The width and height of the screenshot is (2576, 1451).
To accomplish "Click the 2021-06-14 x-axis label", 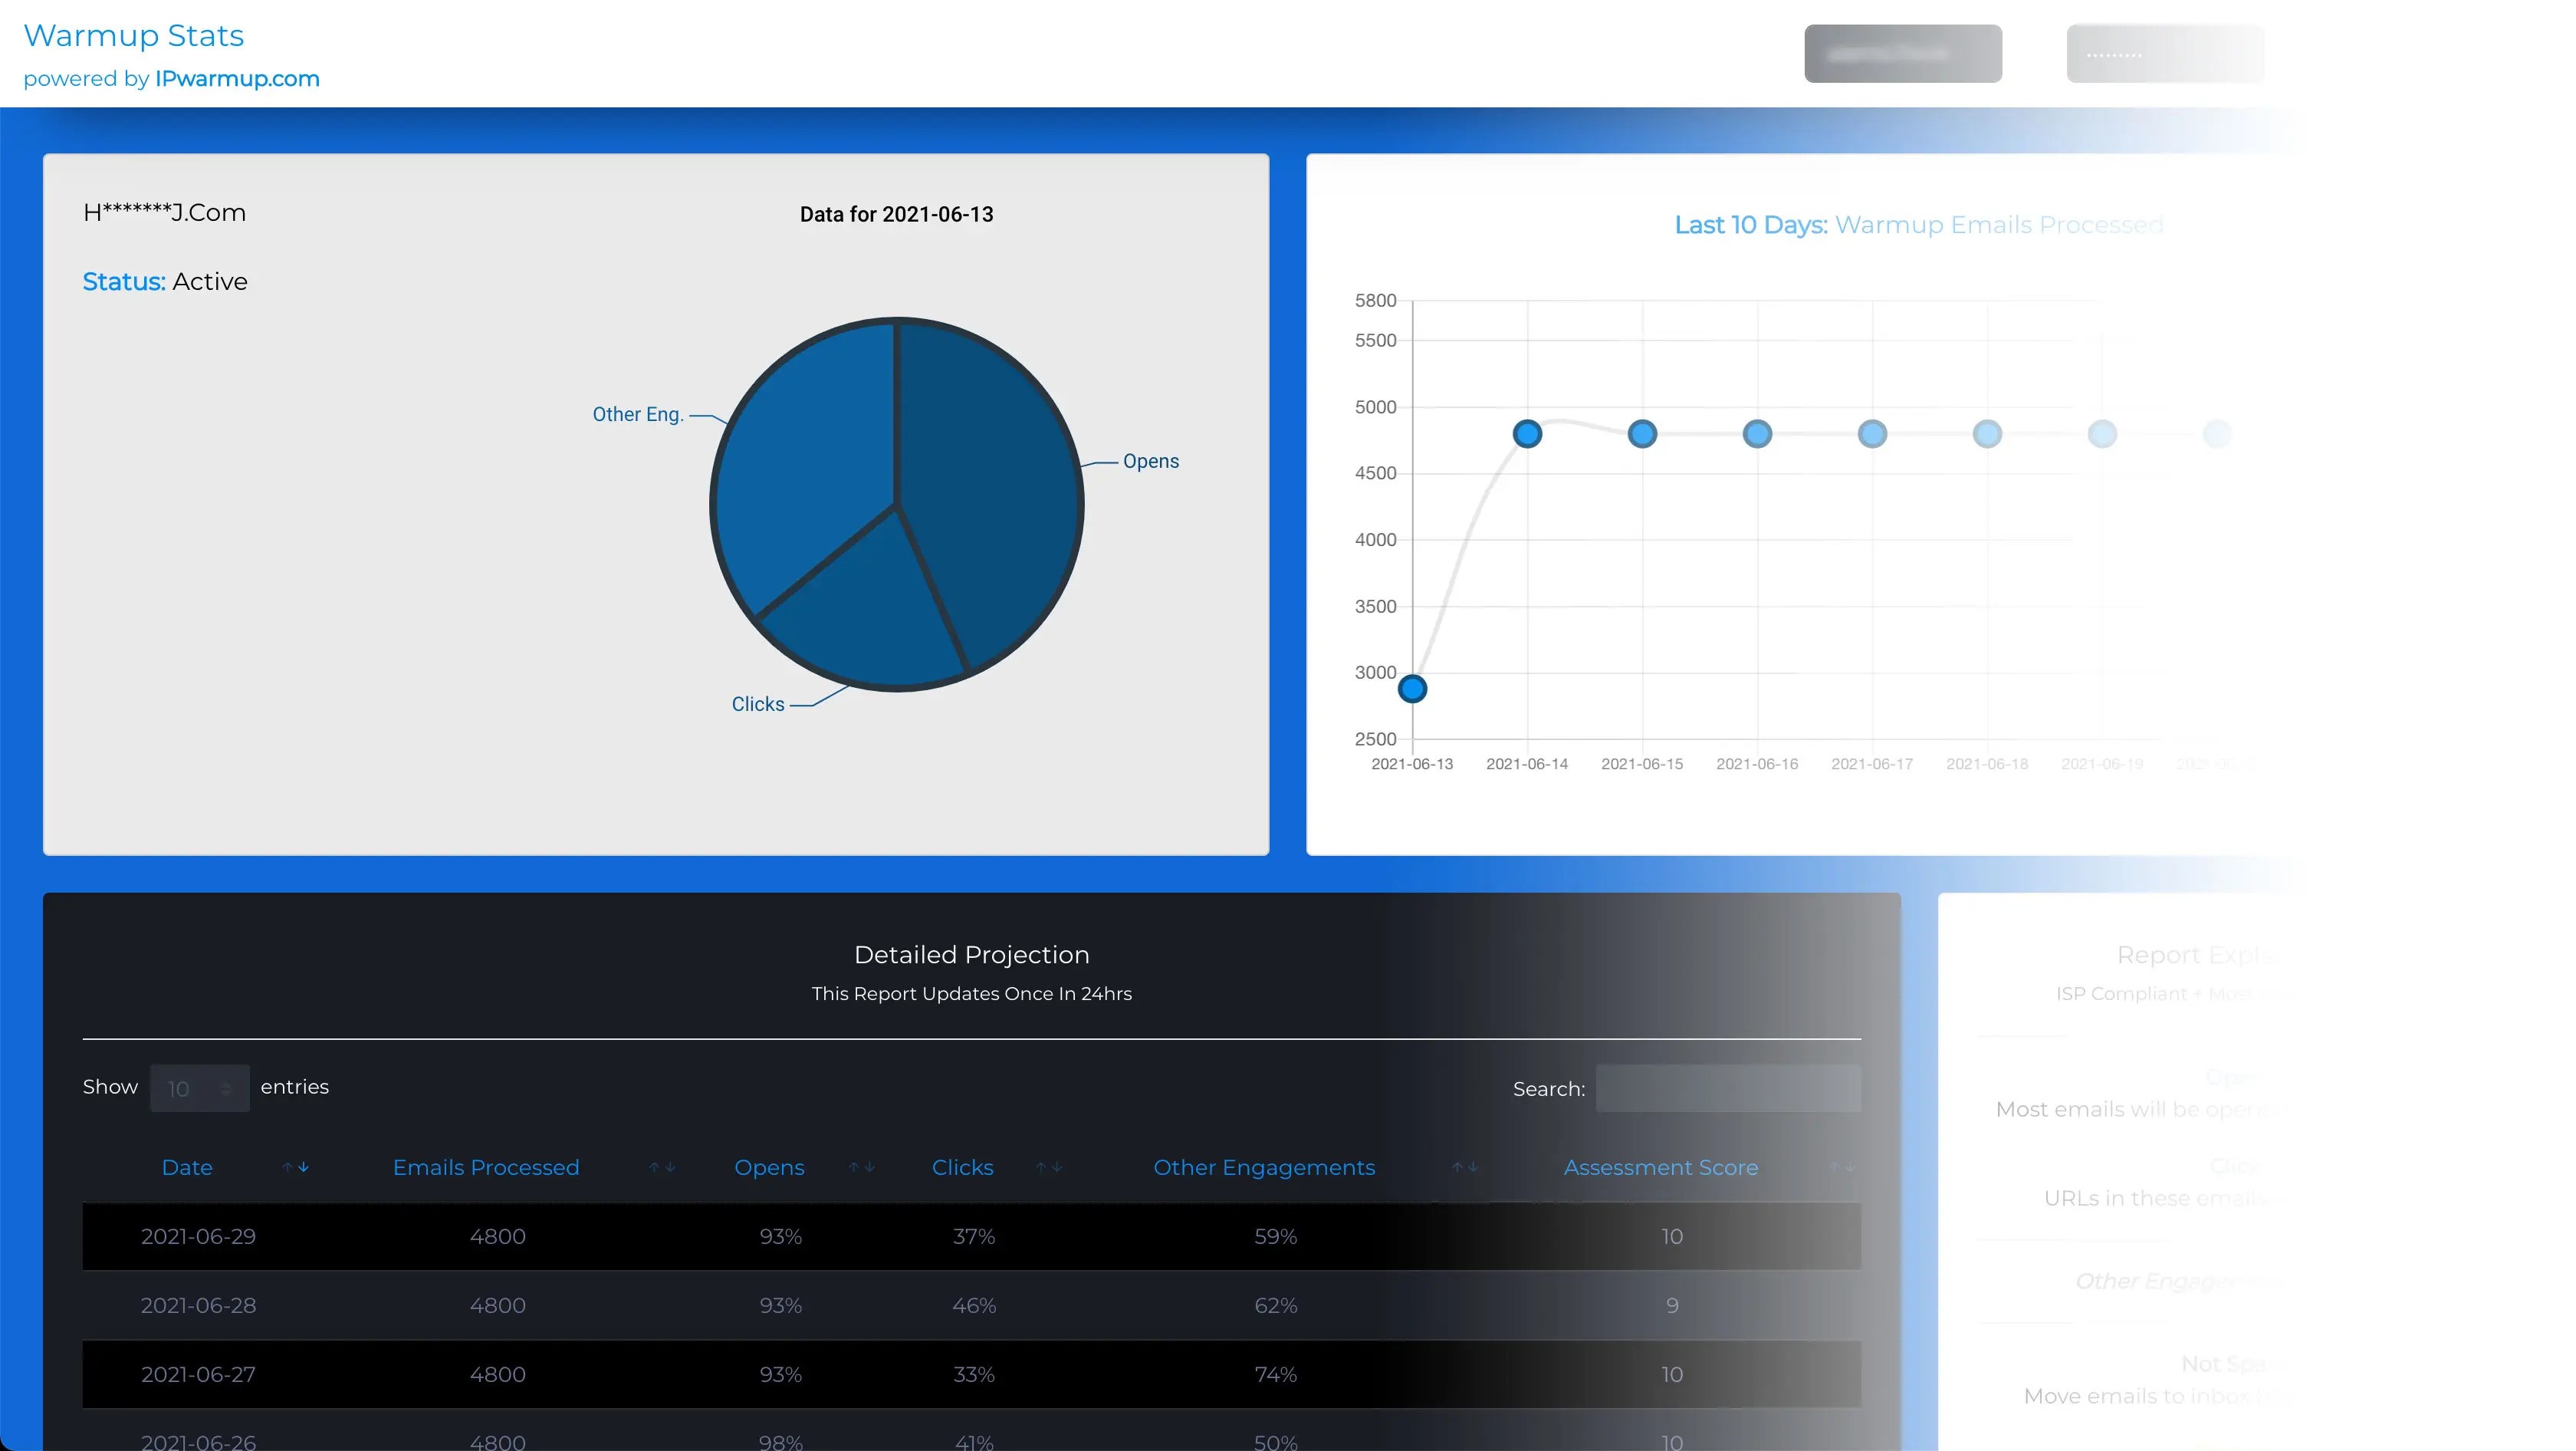I will pyautogui.click(x=1527, y=764).
